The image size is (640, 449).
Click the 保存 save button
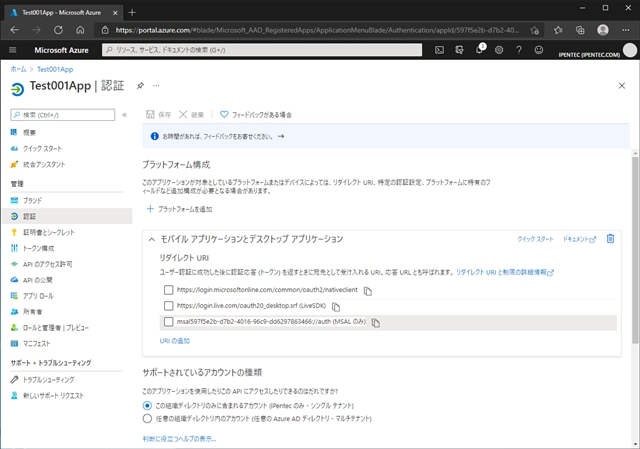158,115
